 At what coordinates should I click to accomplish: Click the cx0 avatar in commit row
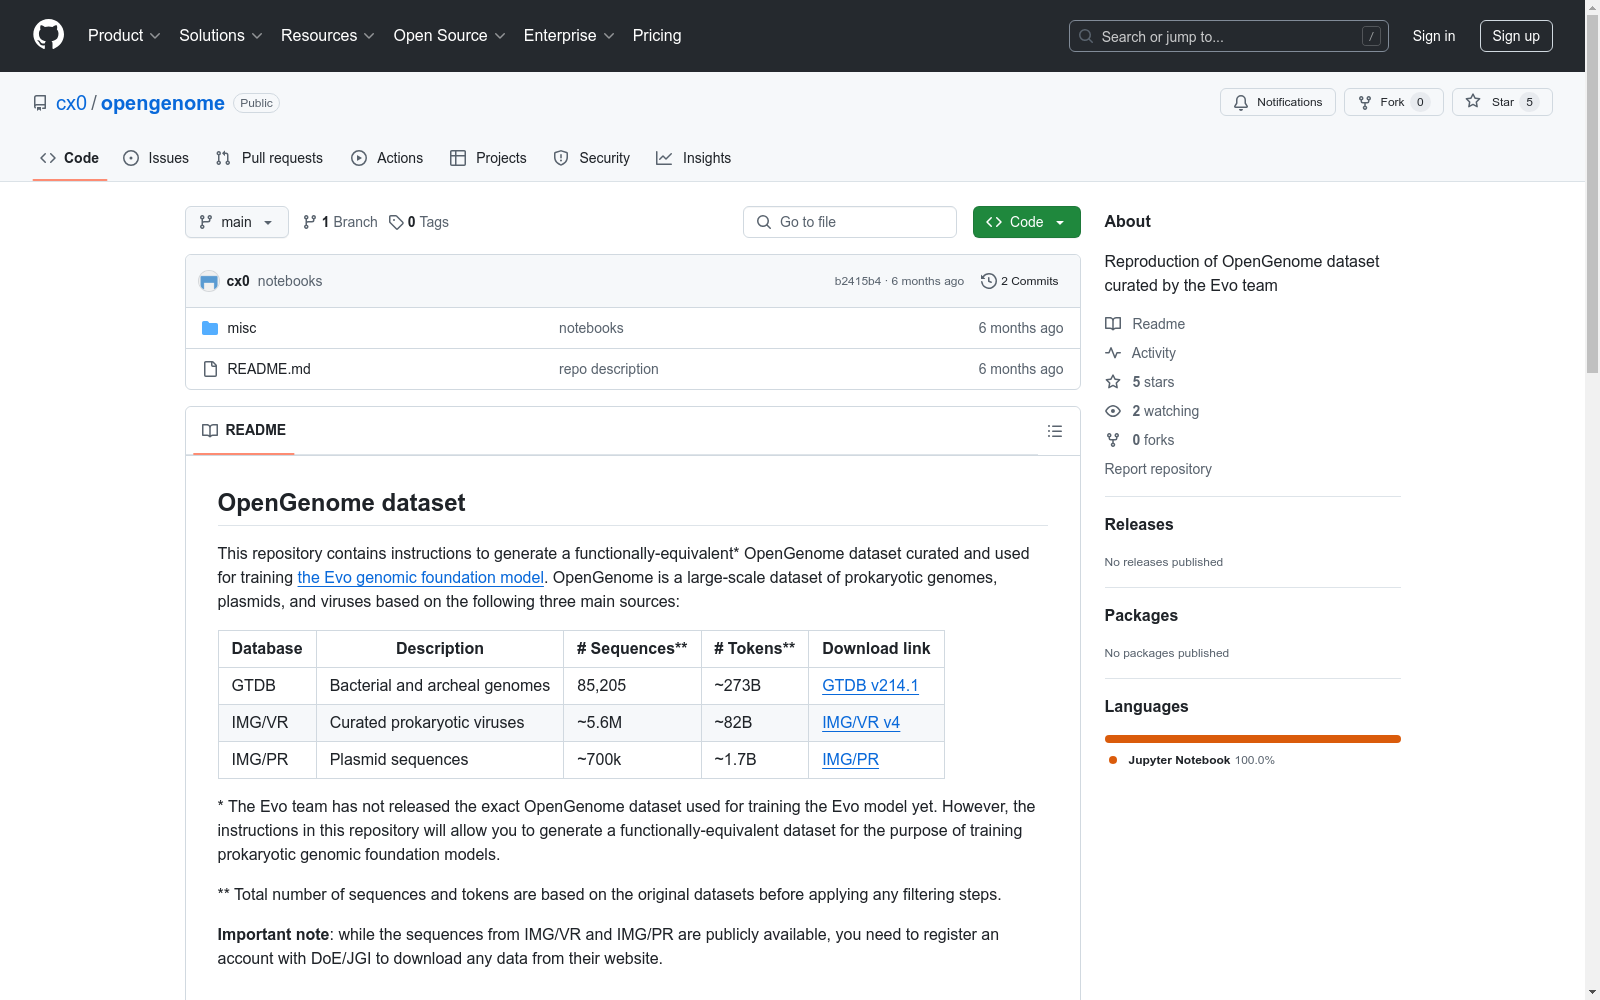tap(209, 281)
